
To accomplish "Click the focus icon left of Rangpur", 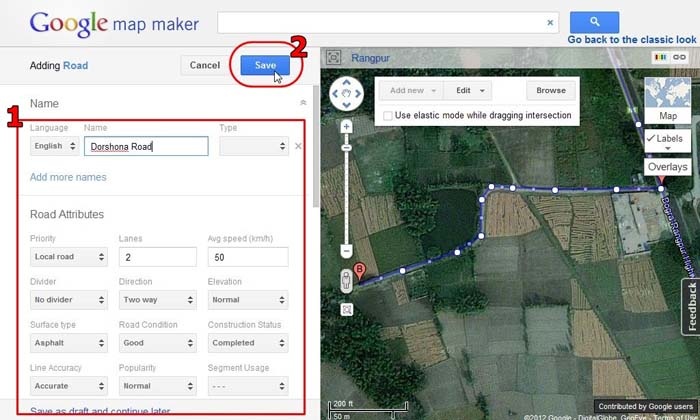I will coord(333,58).
